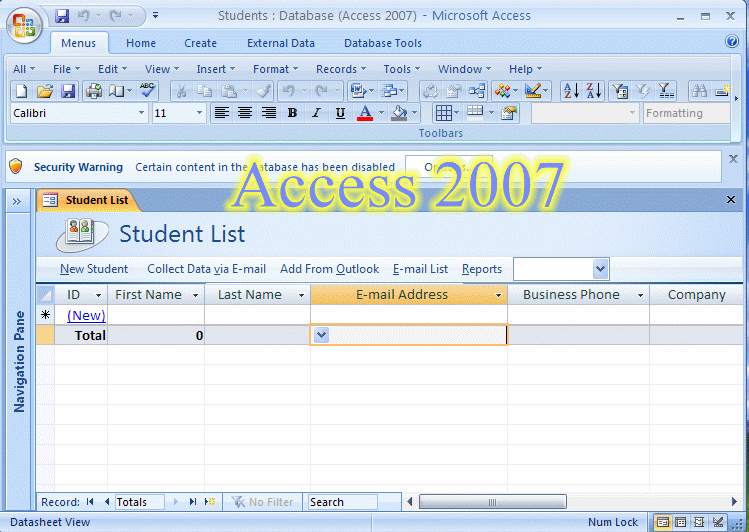Click the Totals record number field
The image size is (749, 532).
[139, 502]
